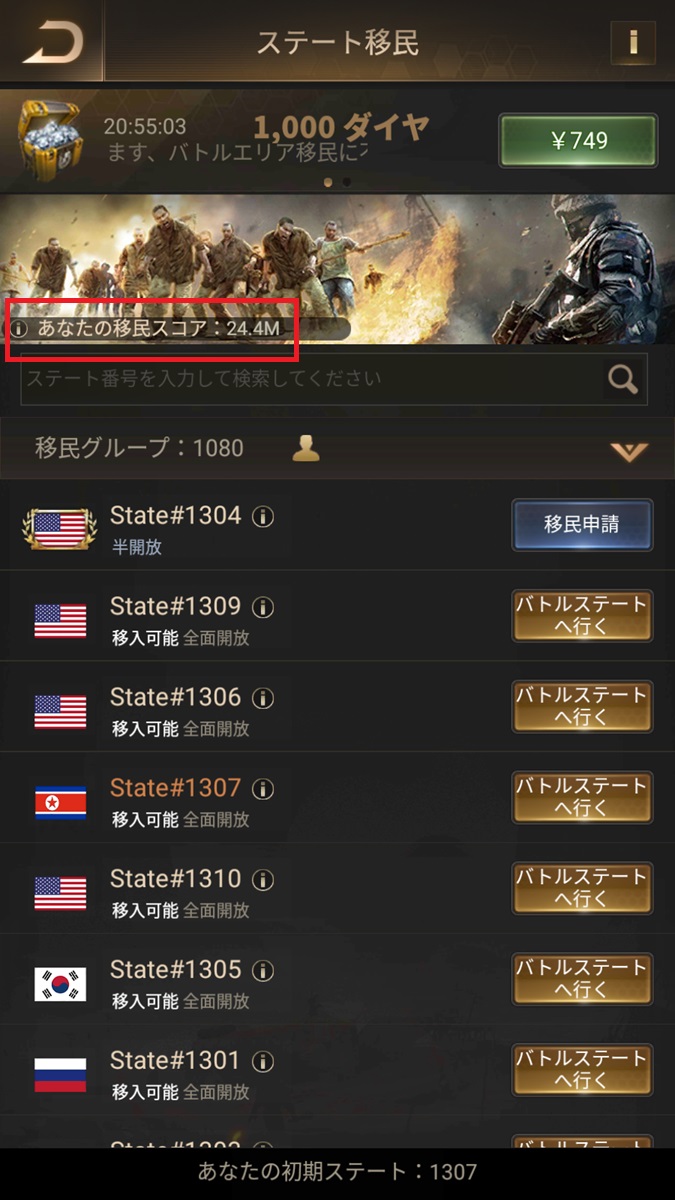Tap the info icon beside State#1307
The image size is (675, 1200).
point(263,789)
